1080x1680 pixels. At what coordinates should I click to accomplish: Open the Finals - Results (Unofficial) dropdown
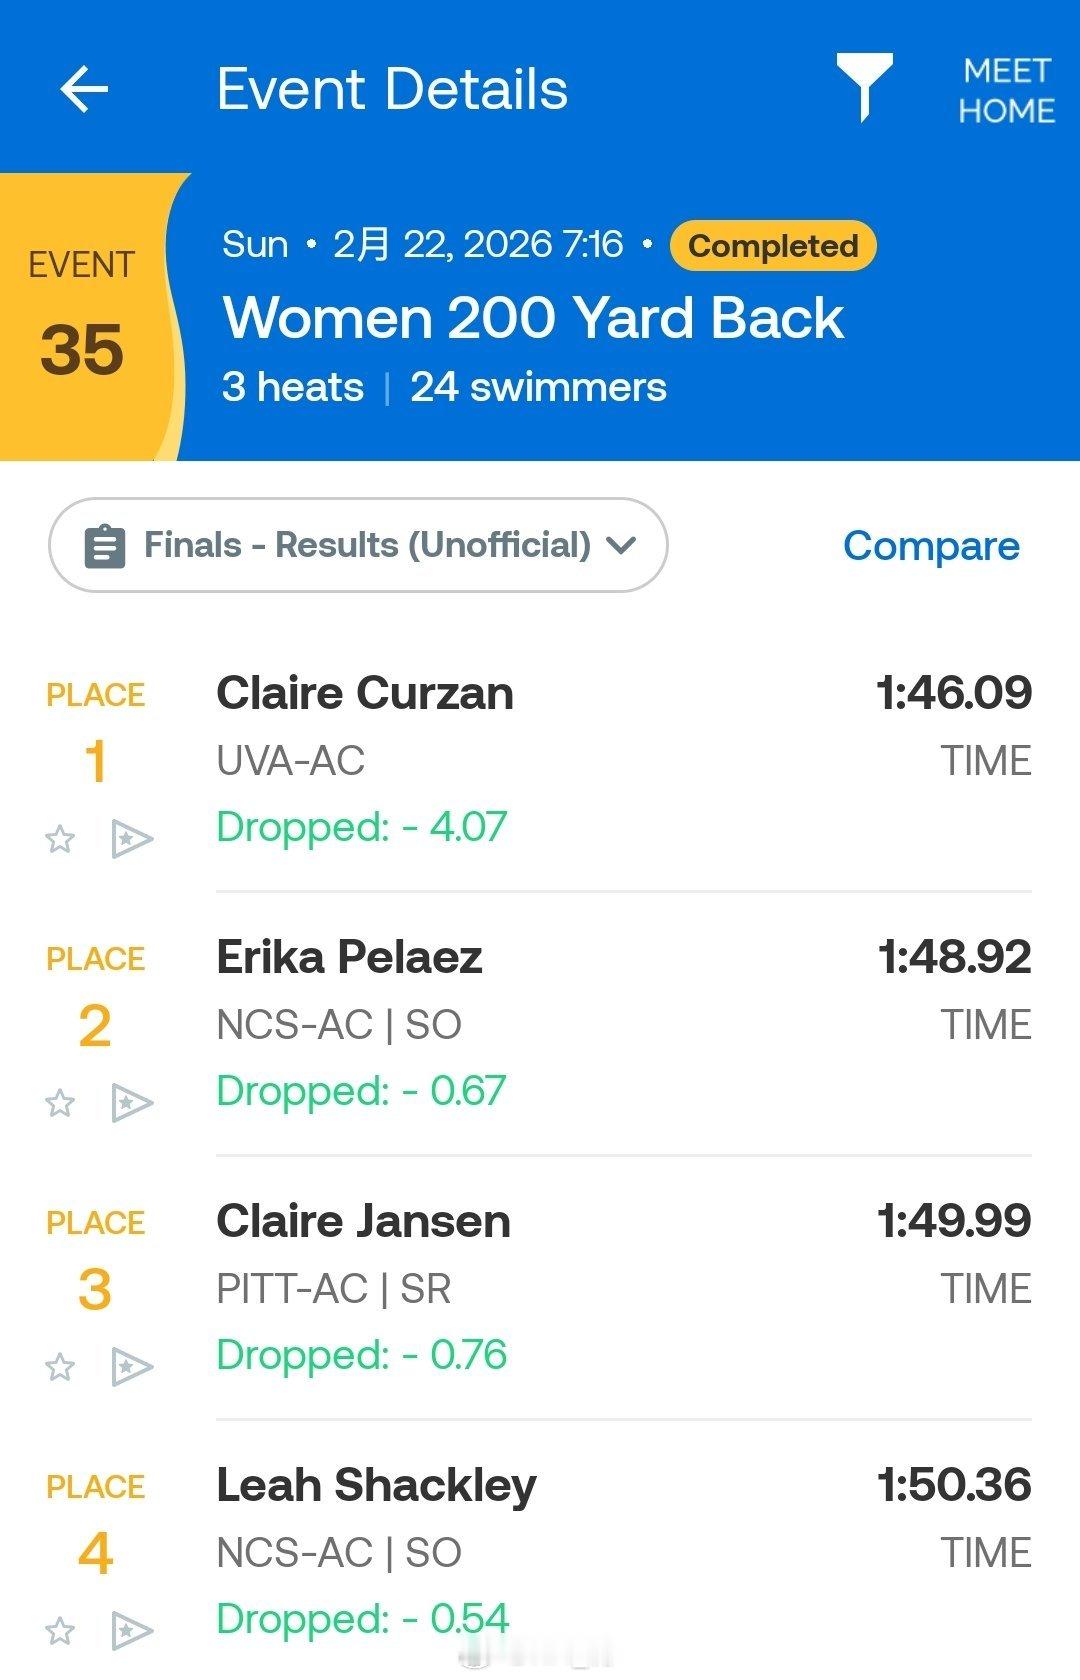(358, 545)
